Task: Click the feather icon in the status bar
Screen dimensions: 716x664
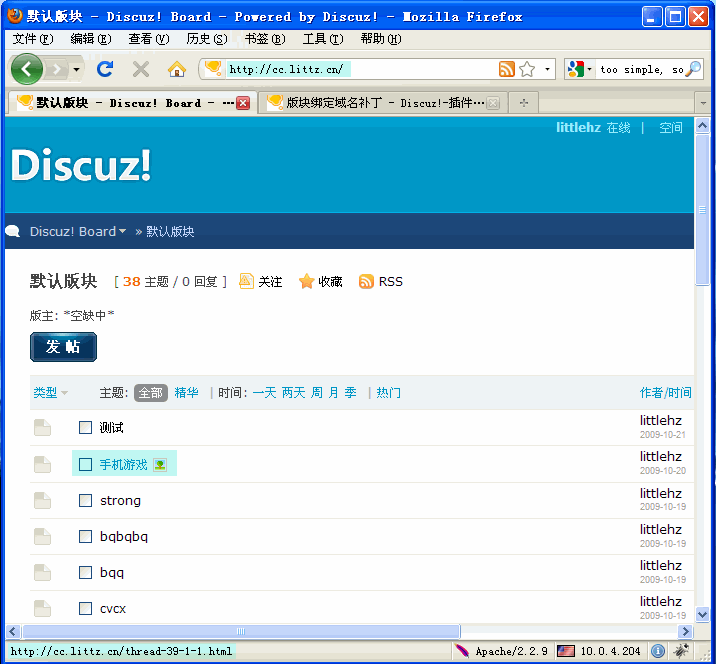Action: 461,651
